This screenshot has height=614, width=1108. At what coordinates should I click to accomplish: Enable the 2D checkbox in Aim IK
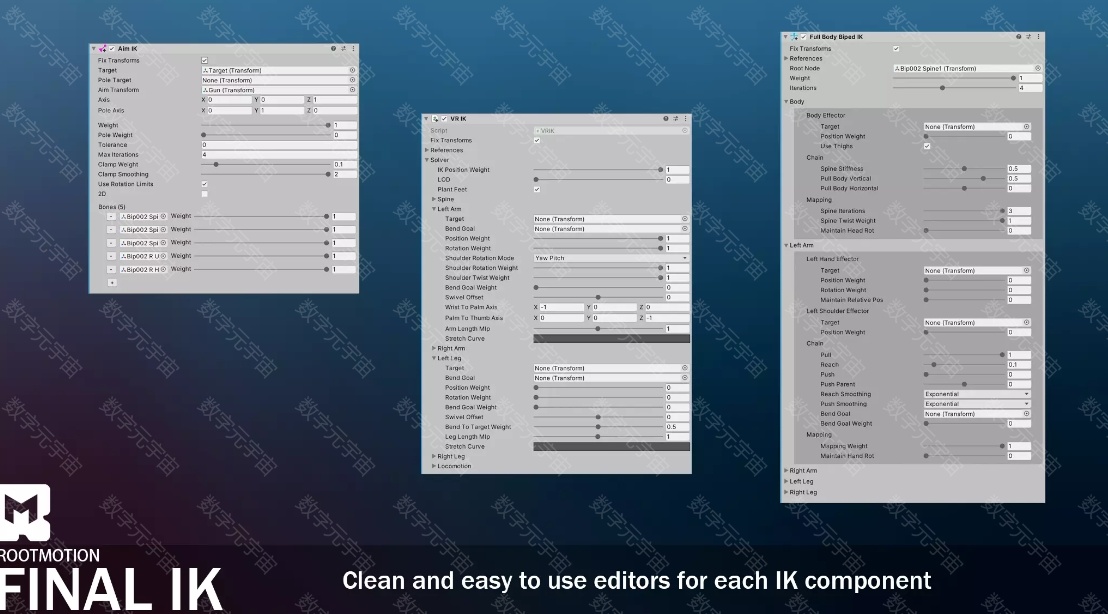(205, 194)
